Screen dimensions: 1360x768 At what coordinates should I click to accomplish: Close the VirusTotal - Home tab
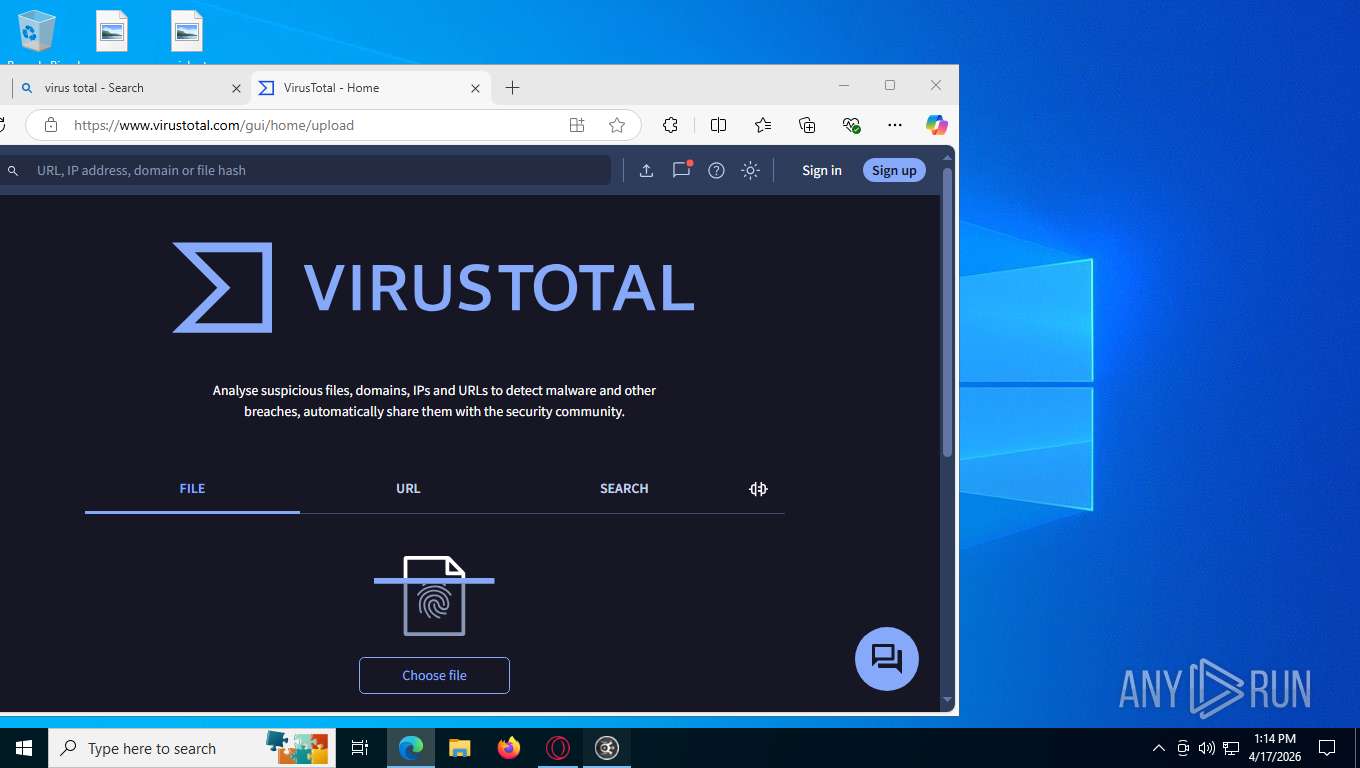pyautogui.click(x=475, y=88)
